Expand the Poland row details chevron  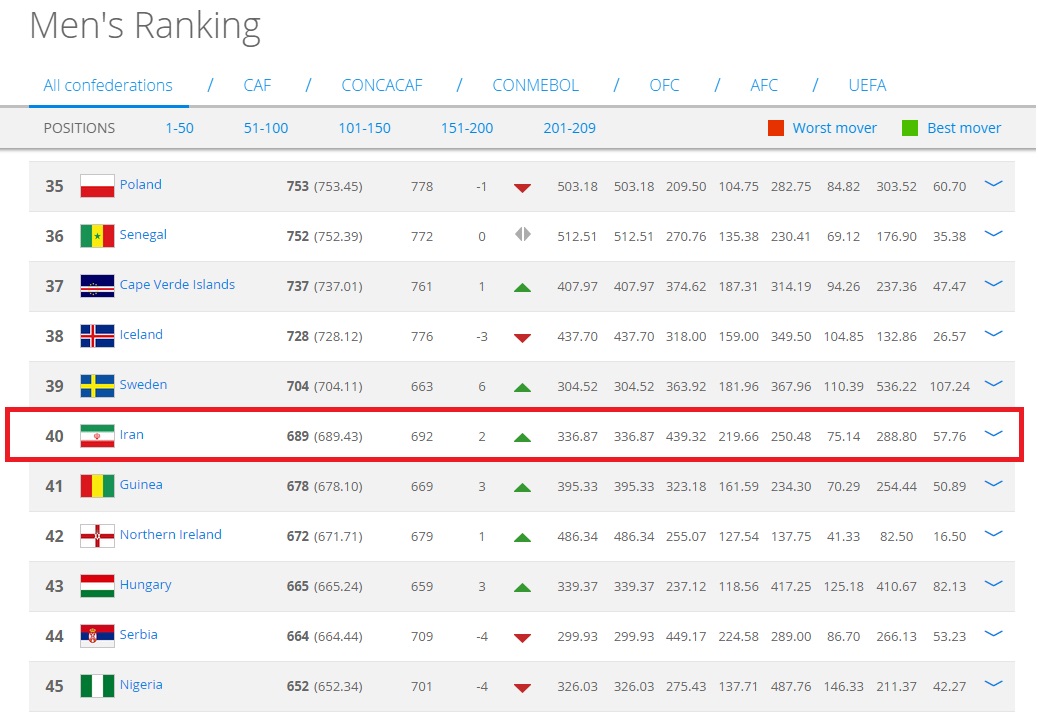click(993, 184)
